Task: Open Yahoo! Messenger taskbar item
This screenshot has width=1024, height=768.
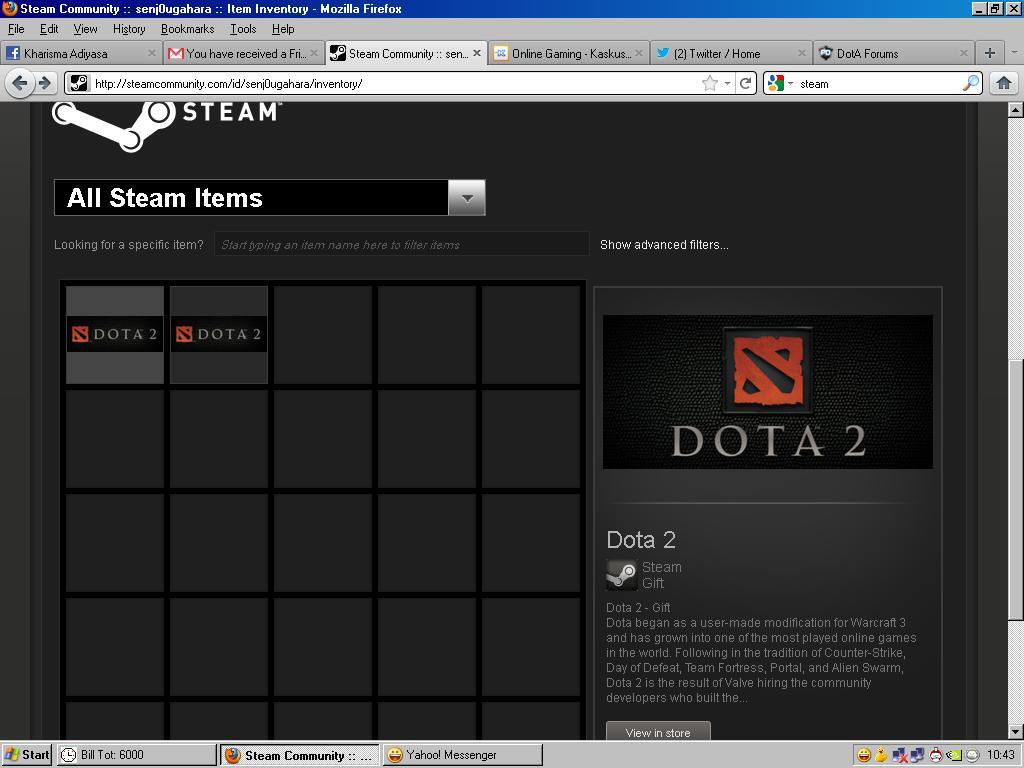Action: (462, 755)
